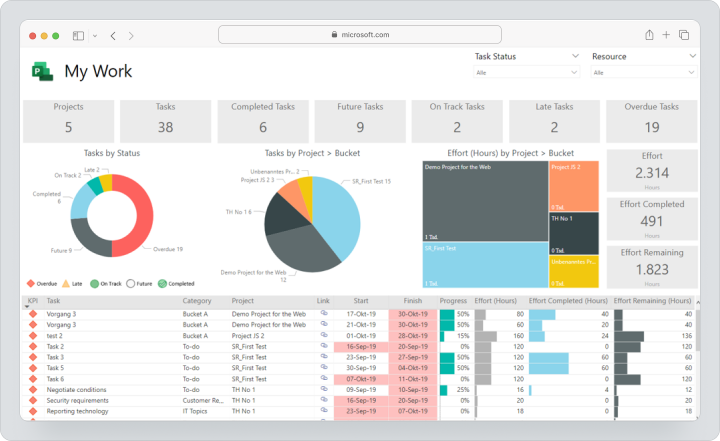Sort table by the Start column header

(x=361, y=300)
